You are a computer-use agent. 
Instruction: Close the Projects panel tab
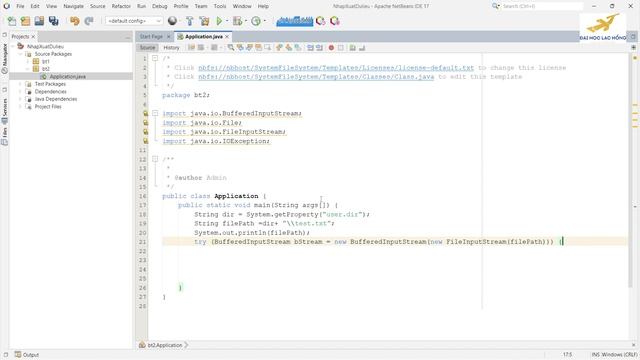click(x=33, y=37)
